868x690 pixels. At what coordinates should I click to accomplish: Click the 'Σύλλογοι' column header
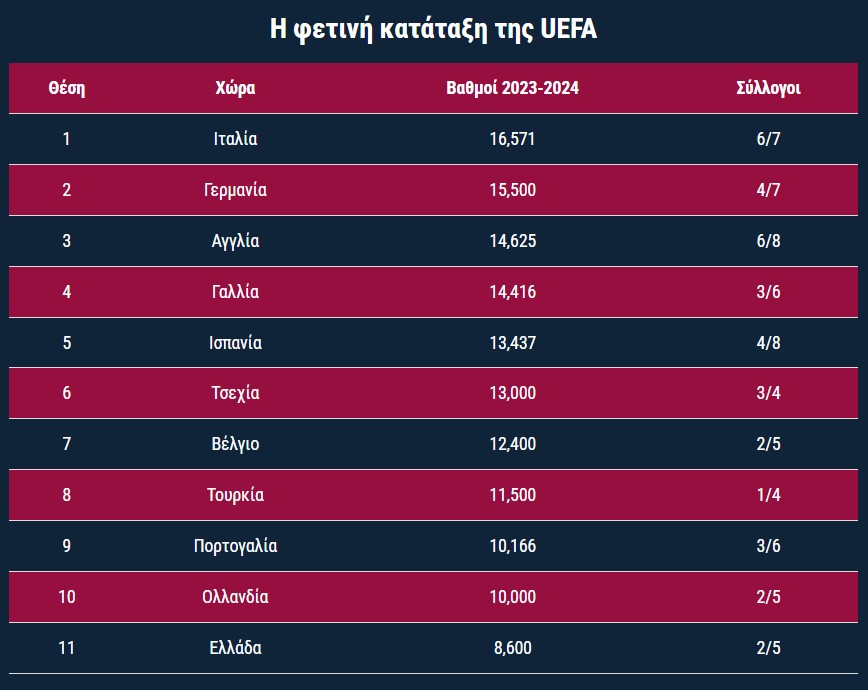point(768,87)
